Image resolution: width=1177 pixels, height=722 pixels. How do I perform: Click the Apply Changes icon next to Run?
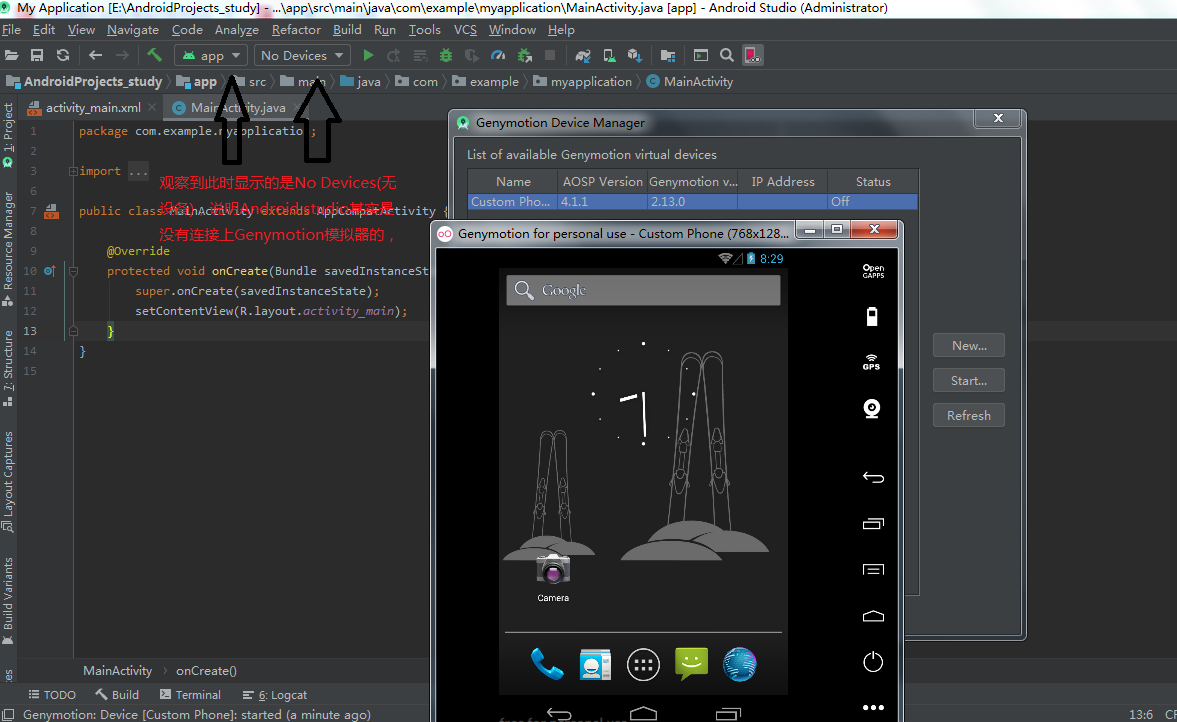(x=393, y=55)
